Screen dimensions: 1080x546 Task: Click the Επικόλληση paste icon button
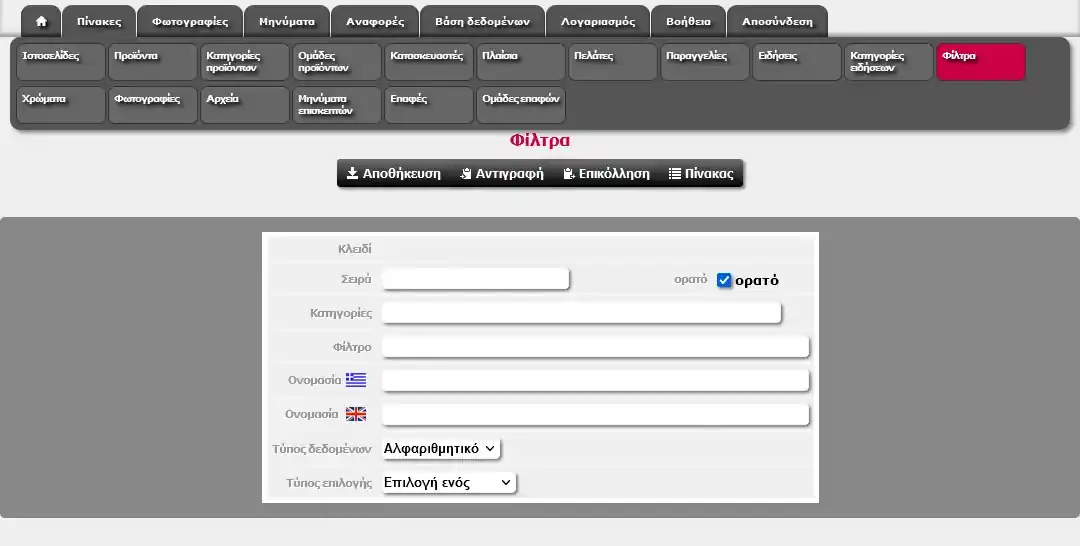(569, 174)
